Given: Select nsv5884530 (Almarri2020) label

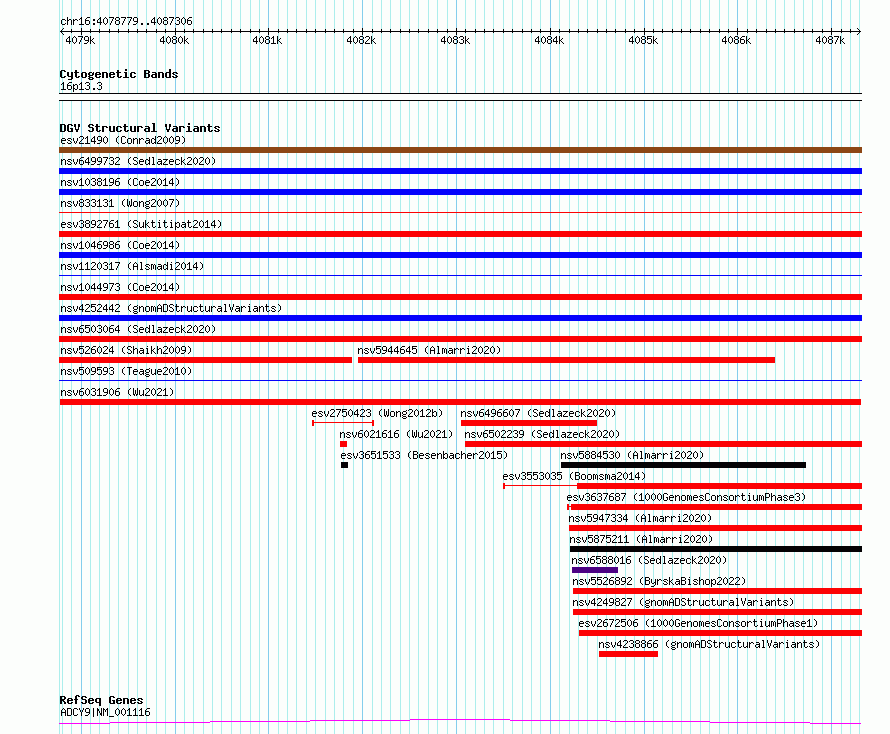Looking at the screenshot, I should [x=632, y=455].
